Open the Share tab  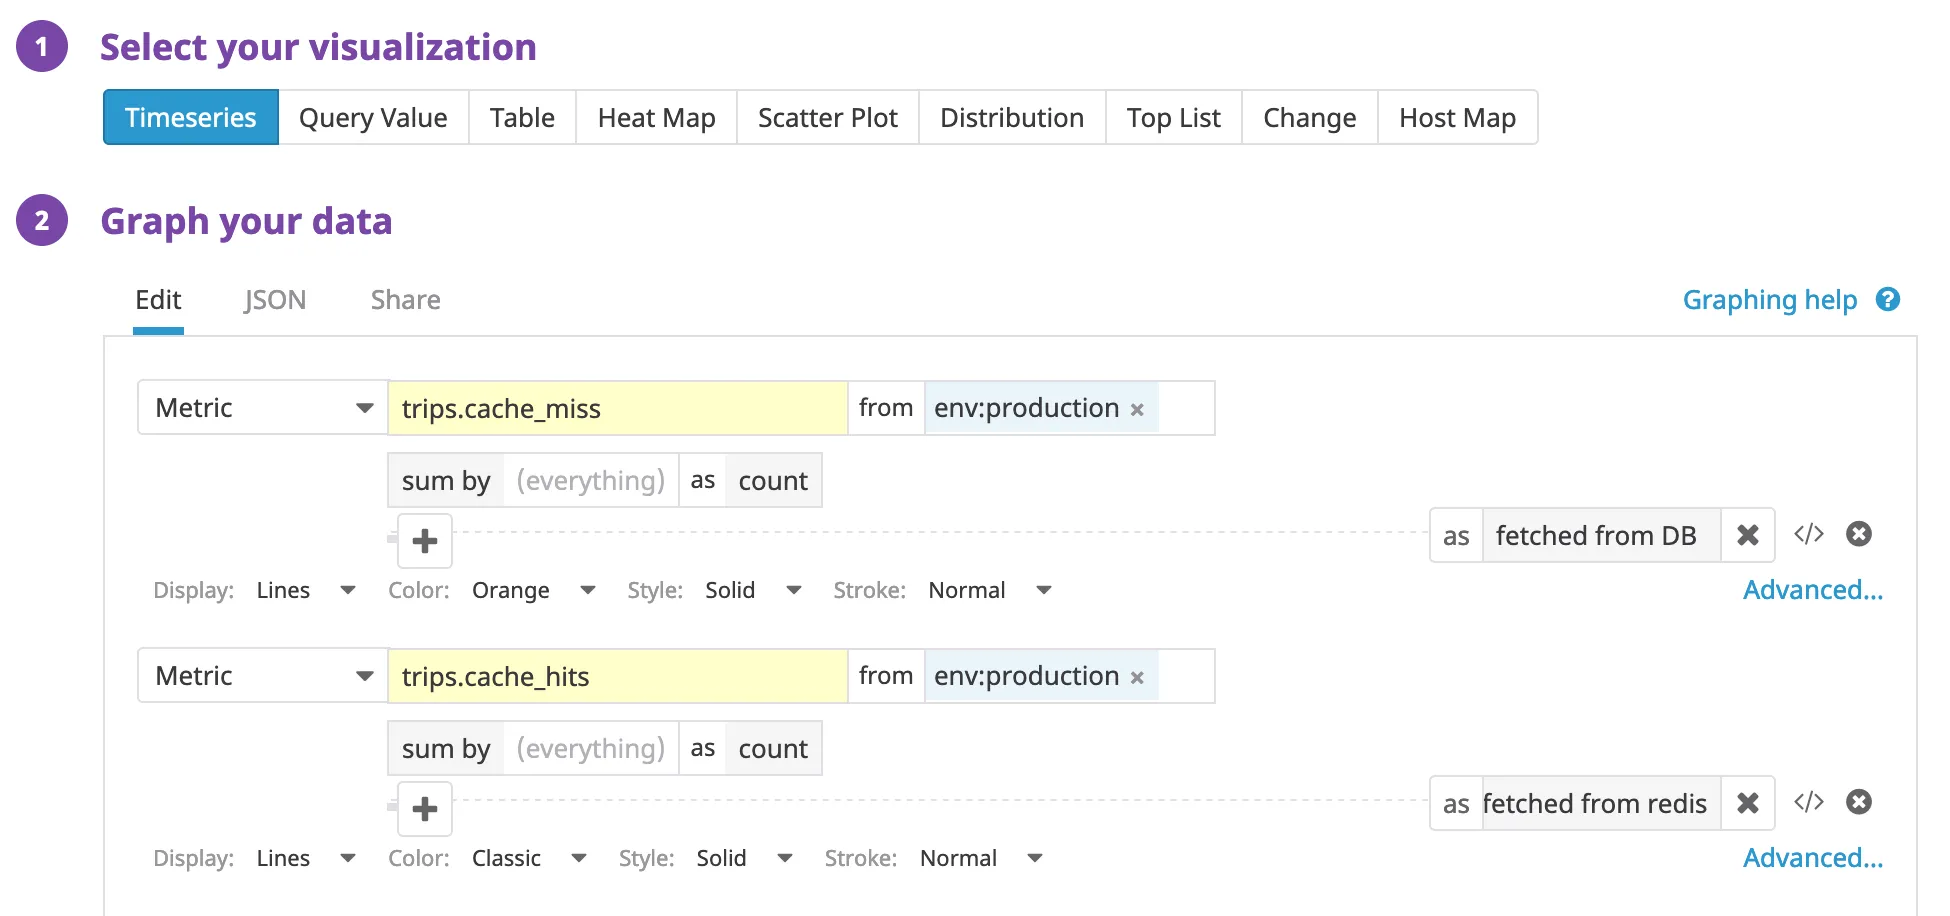[405, 300]
